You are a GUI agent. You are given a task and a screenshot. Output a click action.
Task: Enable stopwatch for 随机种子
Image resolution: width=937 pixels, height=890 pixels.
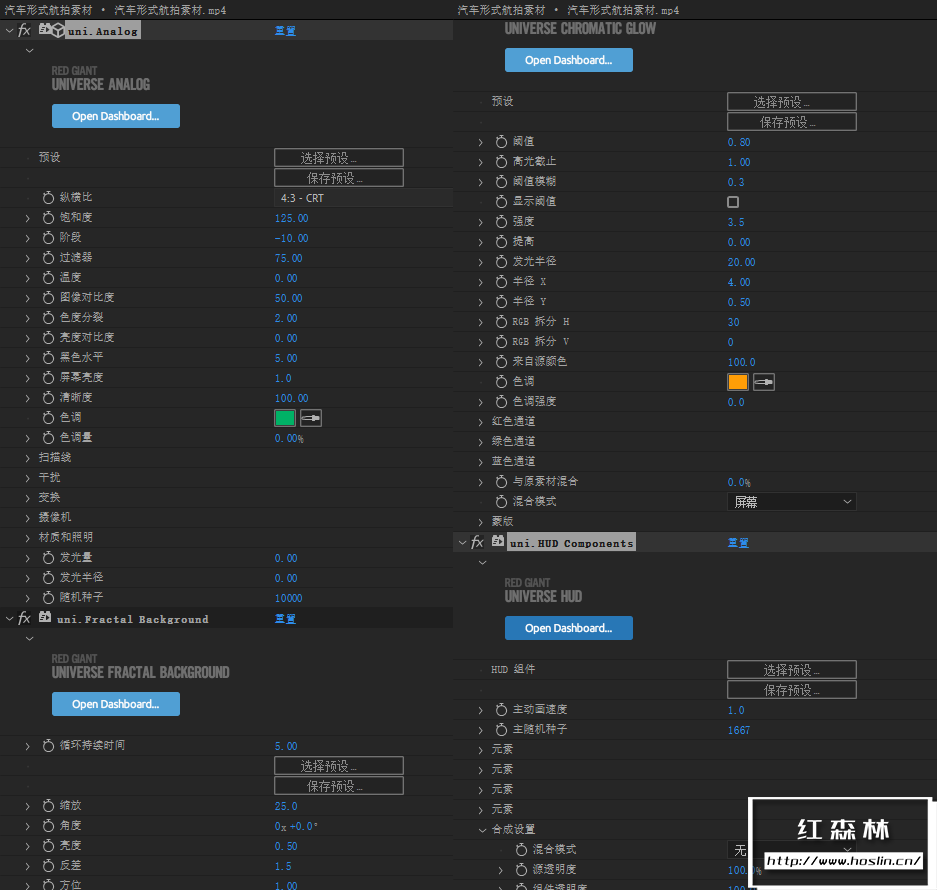[48, 597]
